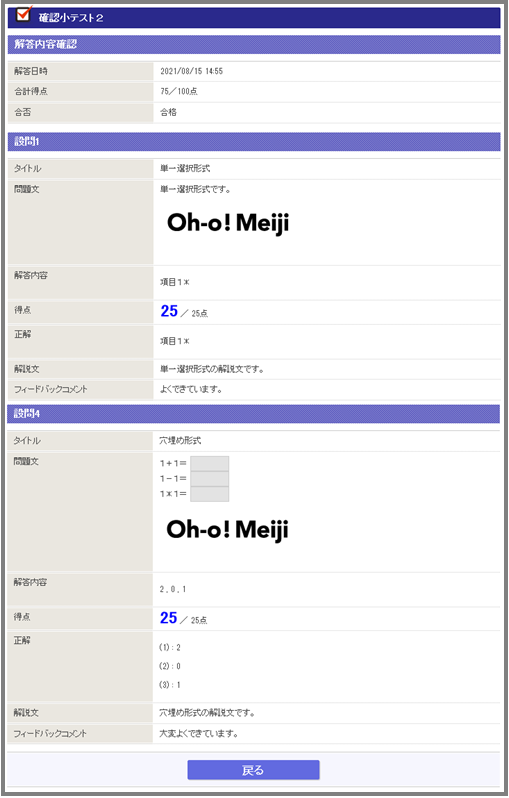Click feedback comment 大変よくできています。
The width and height of the screenshot is (509, 798).
[199, 734]
